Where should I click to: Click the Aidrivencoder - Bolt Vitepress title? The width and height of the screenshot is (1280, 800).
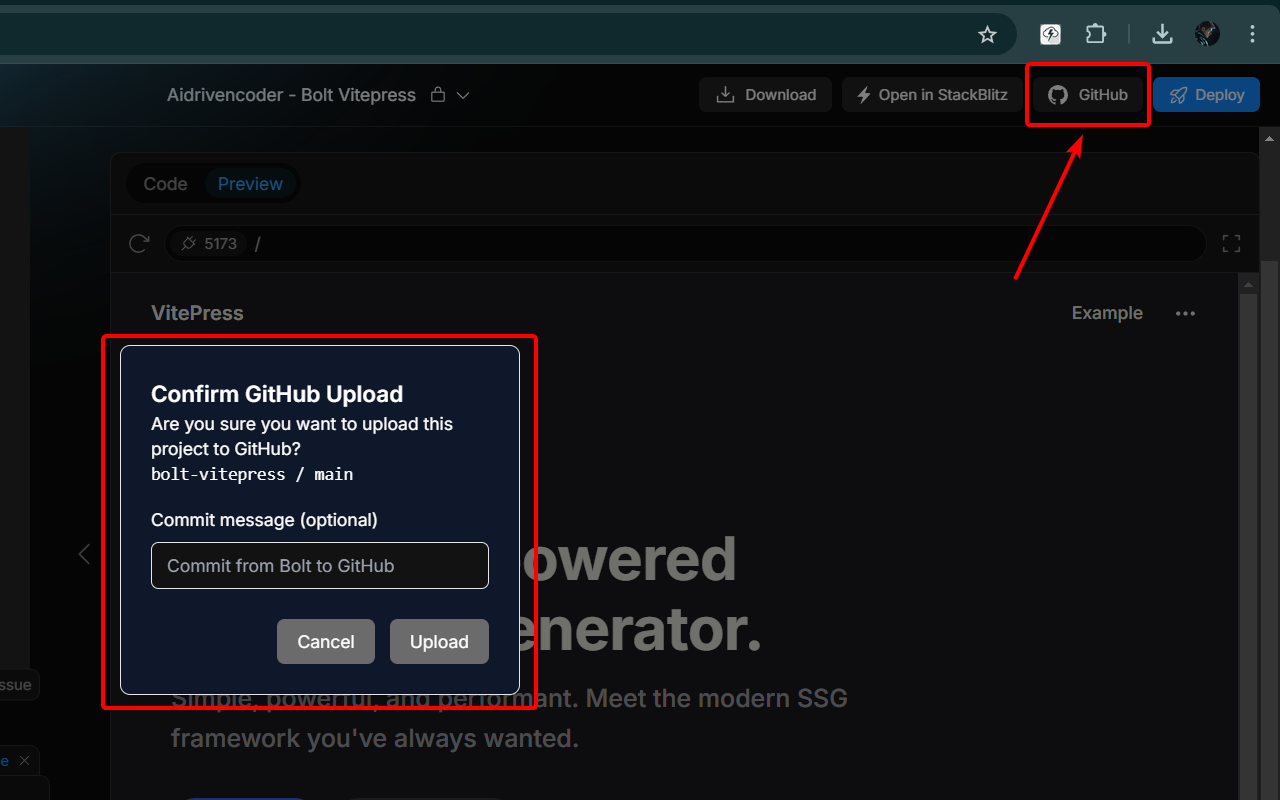(x=291, y=95)
